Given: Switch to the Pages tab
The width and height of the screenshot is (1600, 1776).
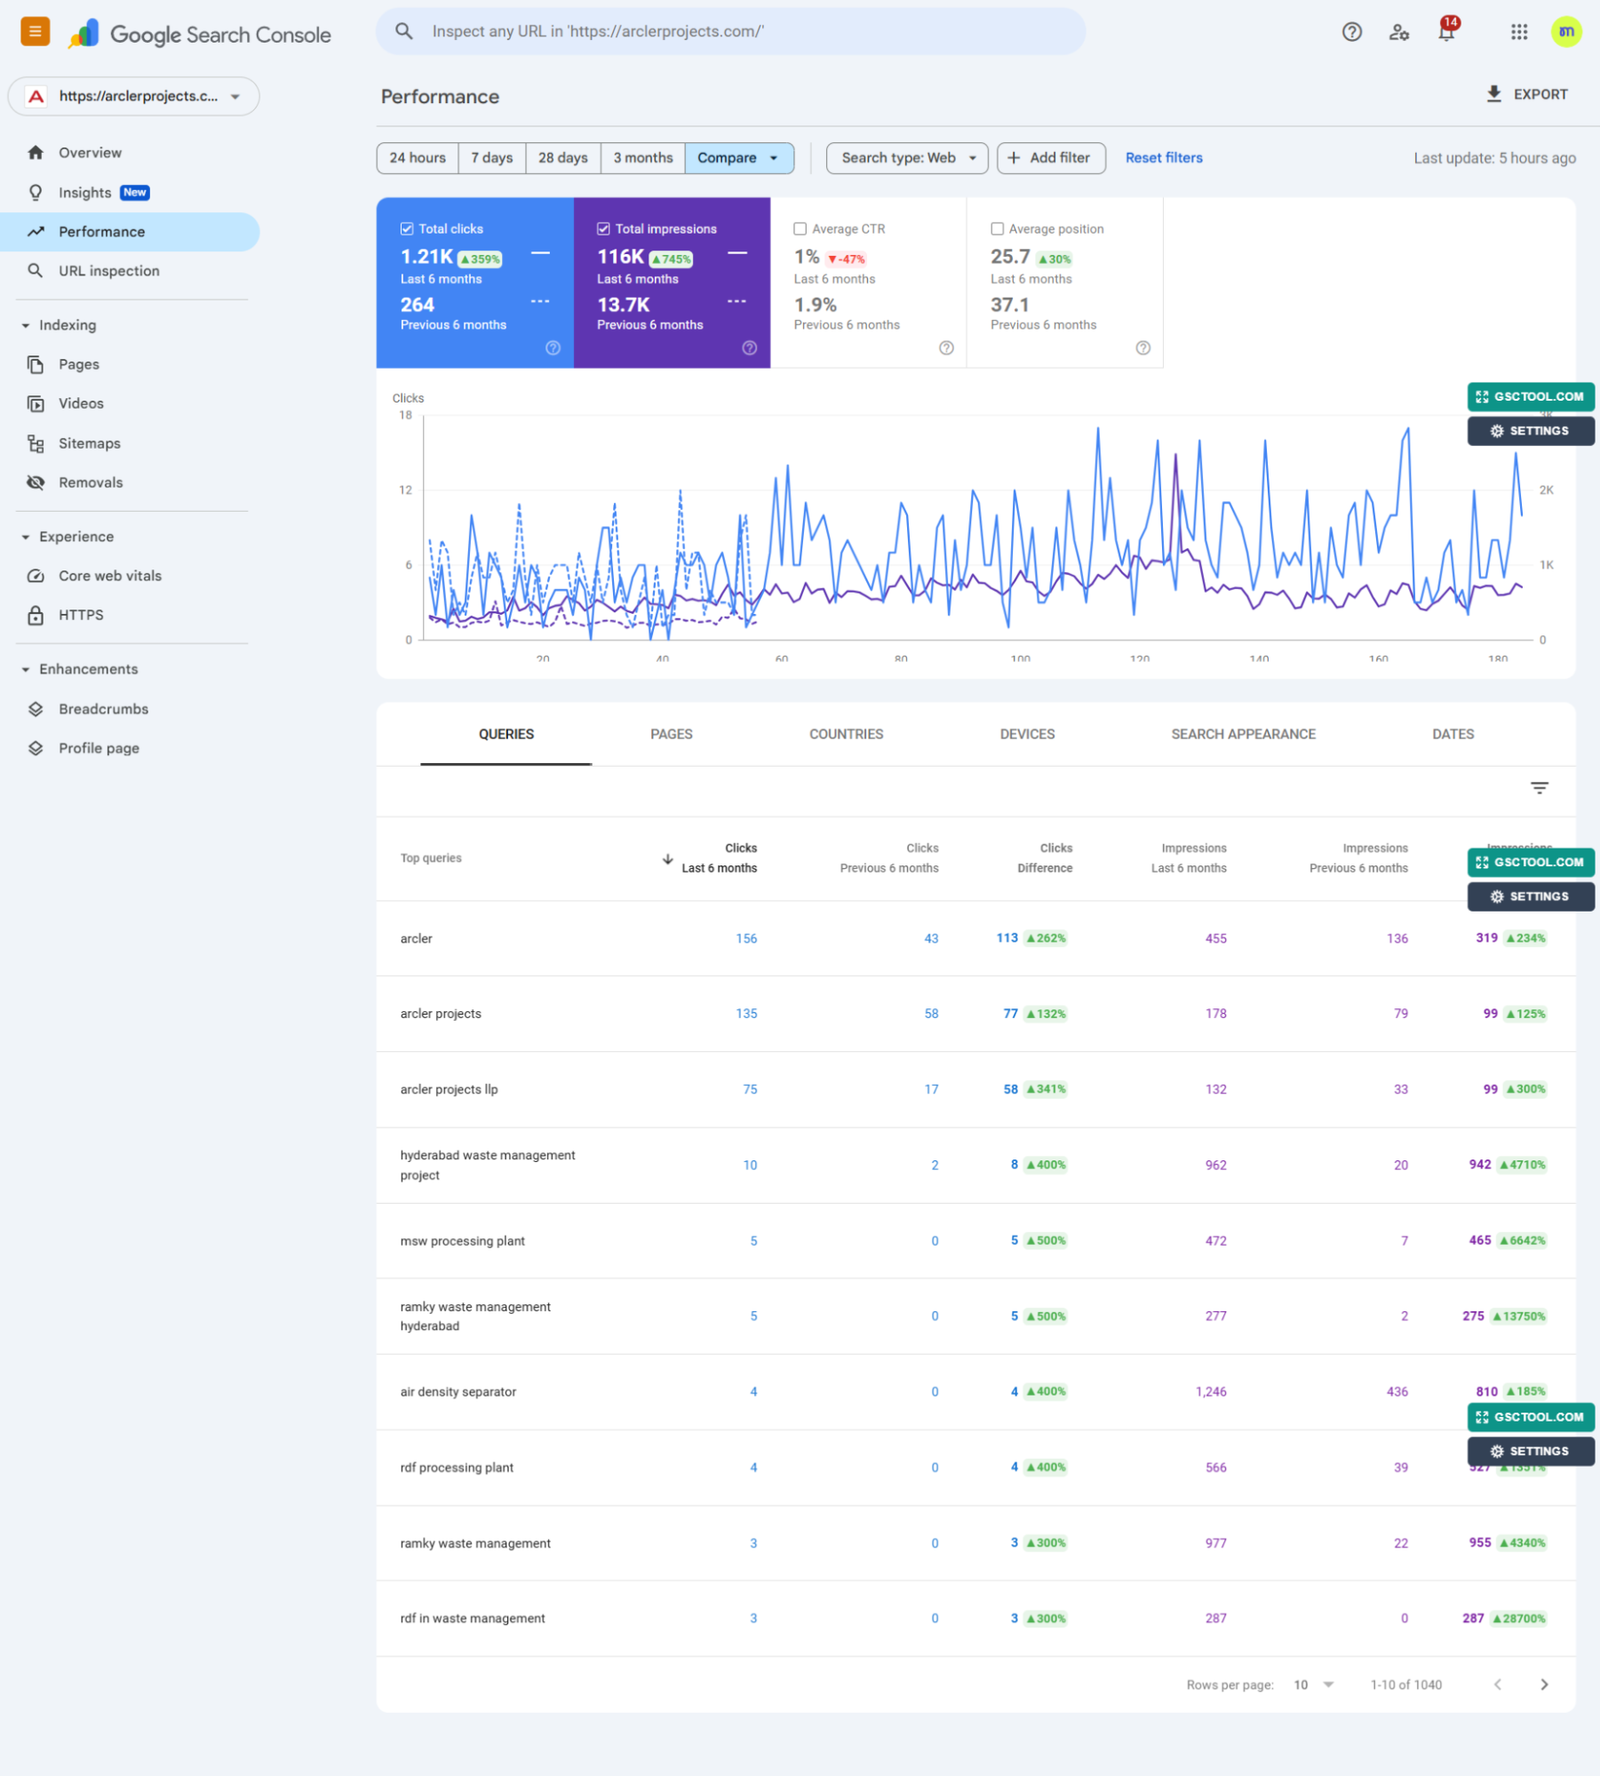Looking at the screenshot, I should 671,734.
